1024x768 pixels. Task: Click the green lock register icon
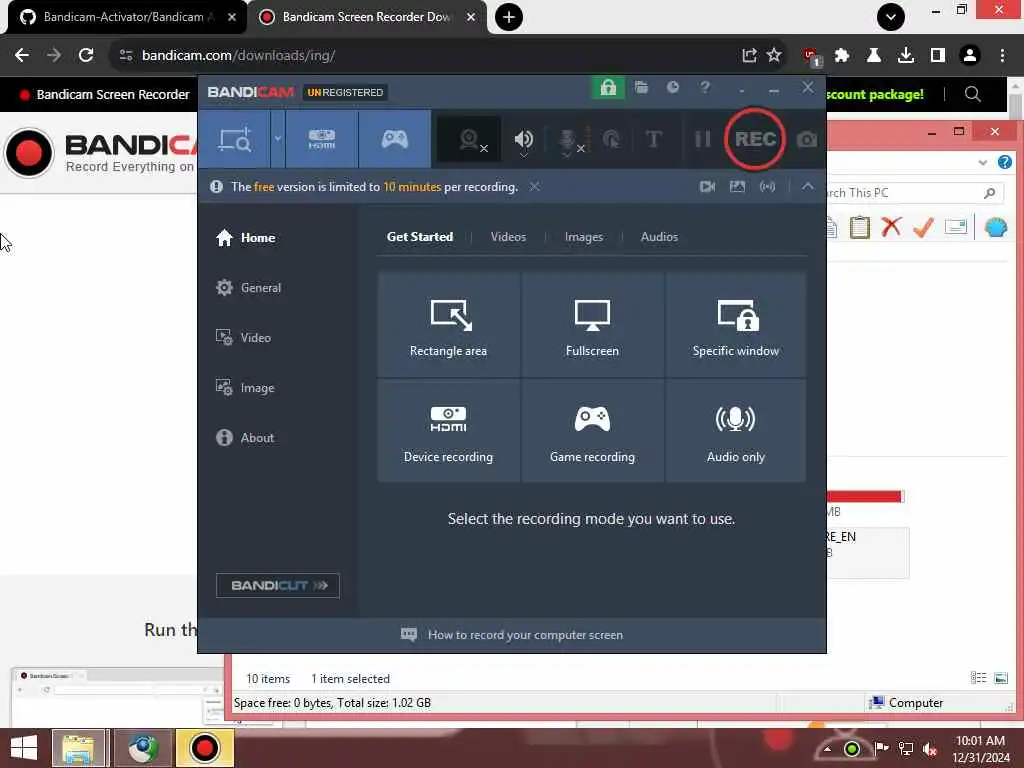pos(608,88)
